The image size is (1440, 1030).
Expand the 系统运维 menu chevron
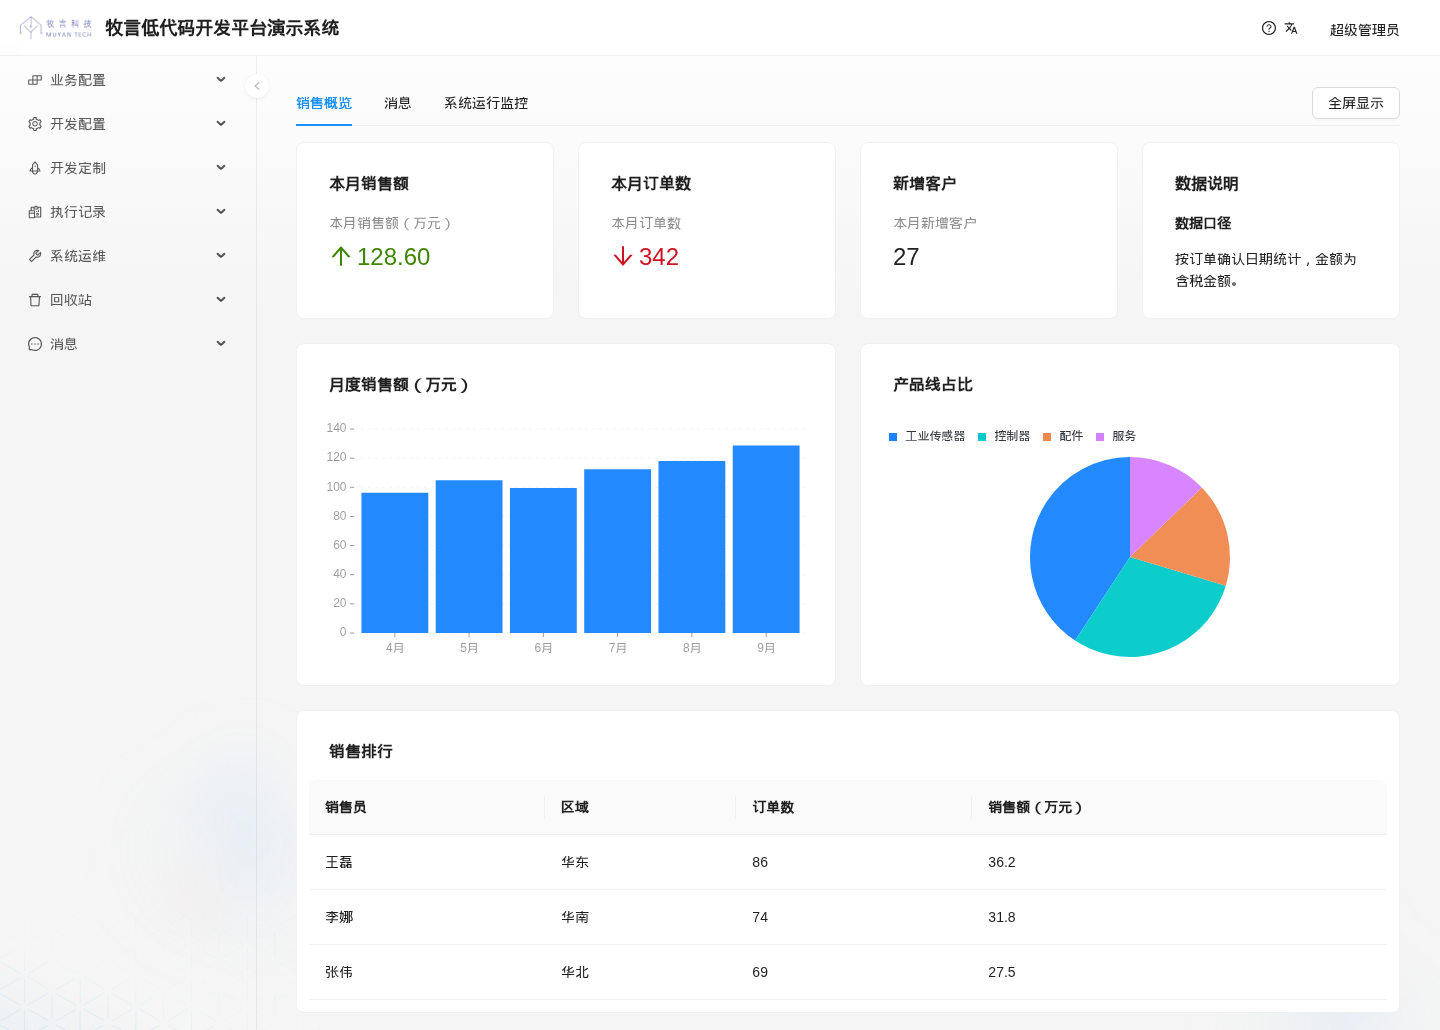(221, 256)
